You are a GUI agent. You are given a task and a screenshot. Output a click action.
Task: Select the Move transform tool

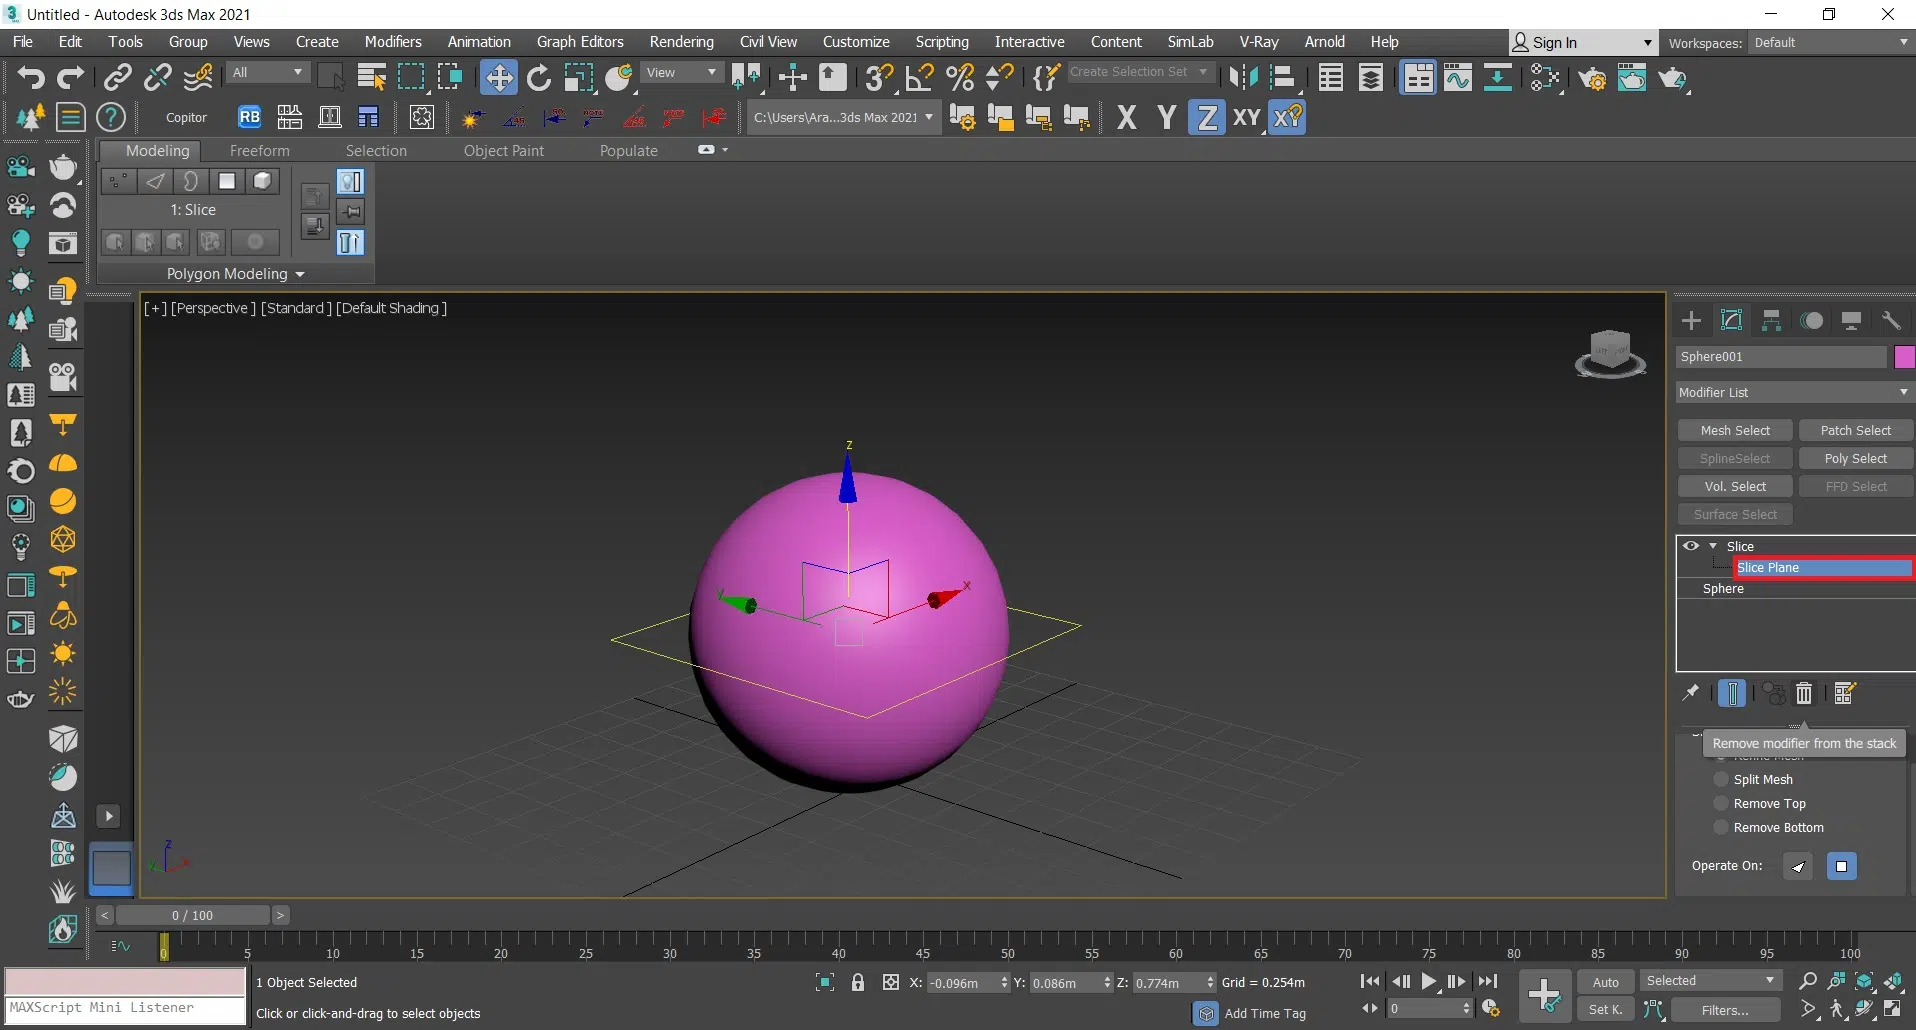[497, 78]
